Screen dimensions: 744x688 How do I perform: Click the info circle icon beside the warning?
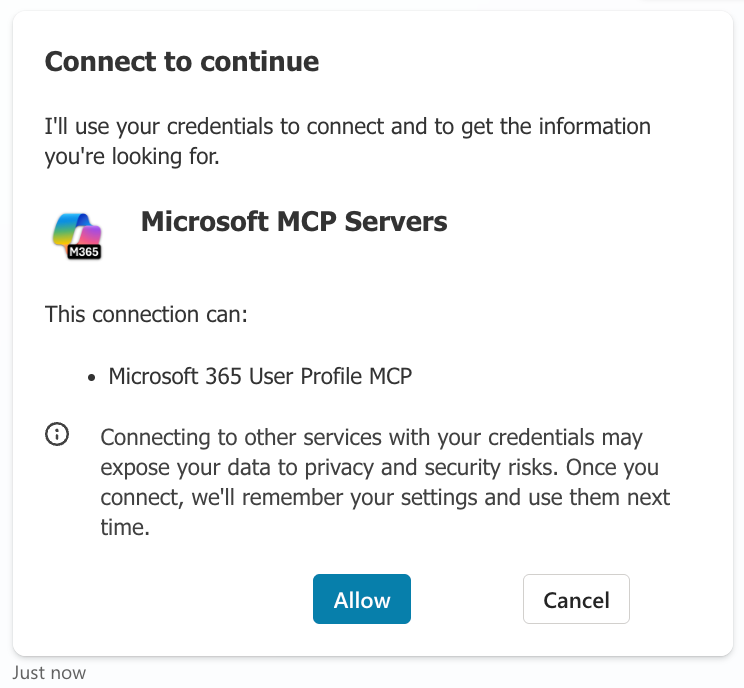coord(58,435)
